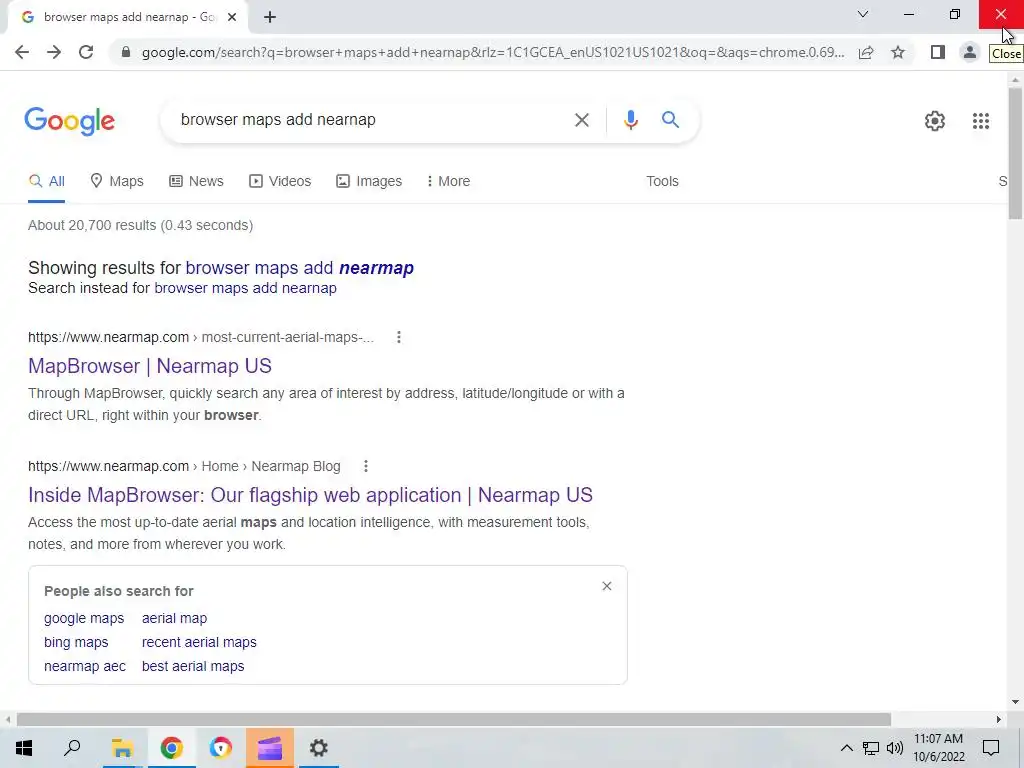The width and height of the screenshot is (1024, 768).
Task: Dismiss the People also search for box
Action: [607, 586]
